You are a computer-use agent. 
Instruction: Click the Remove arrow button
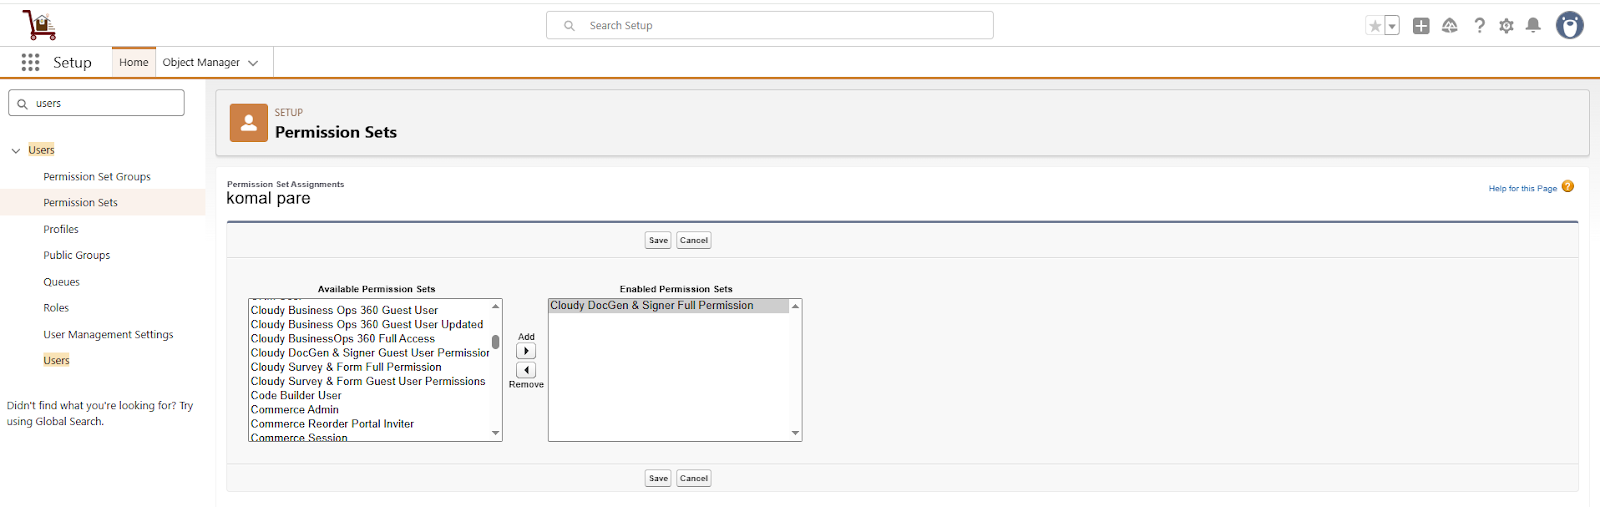coord(526,370)
